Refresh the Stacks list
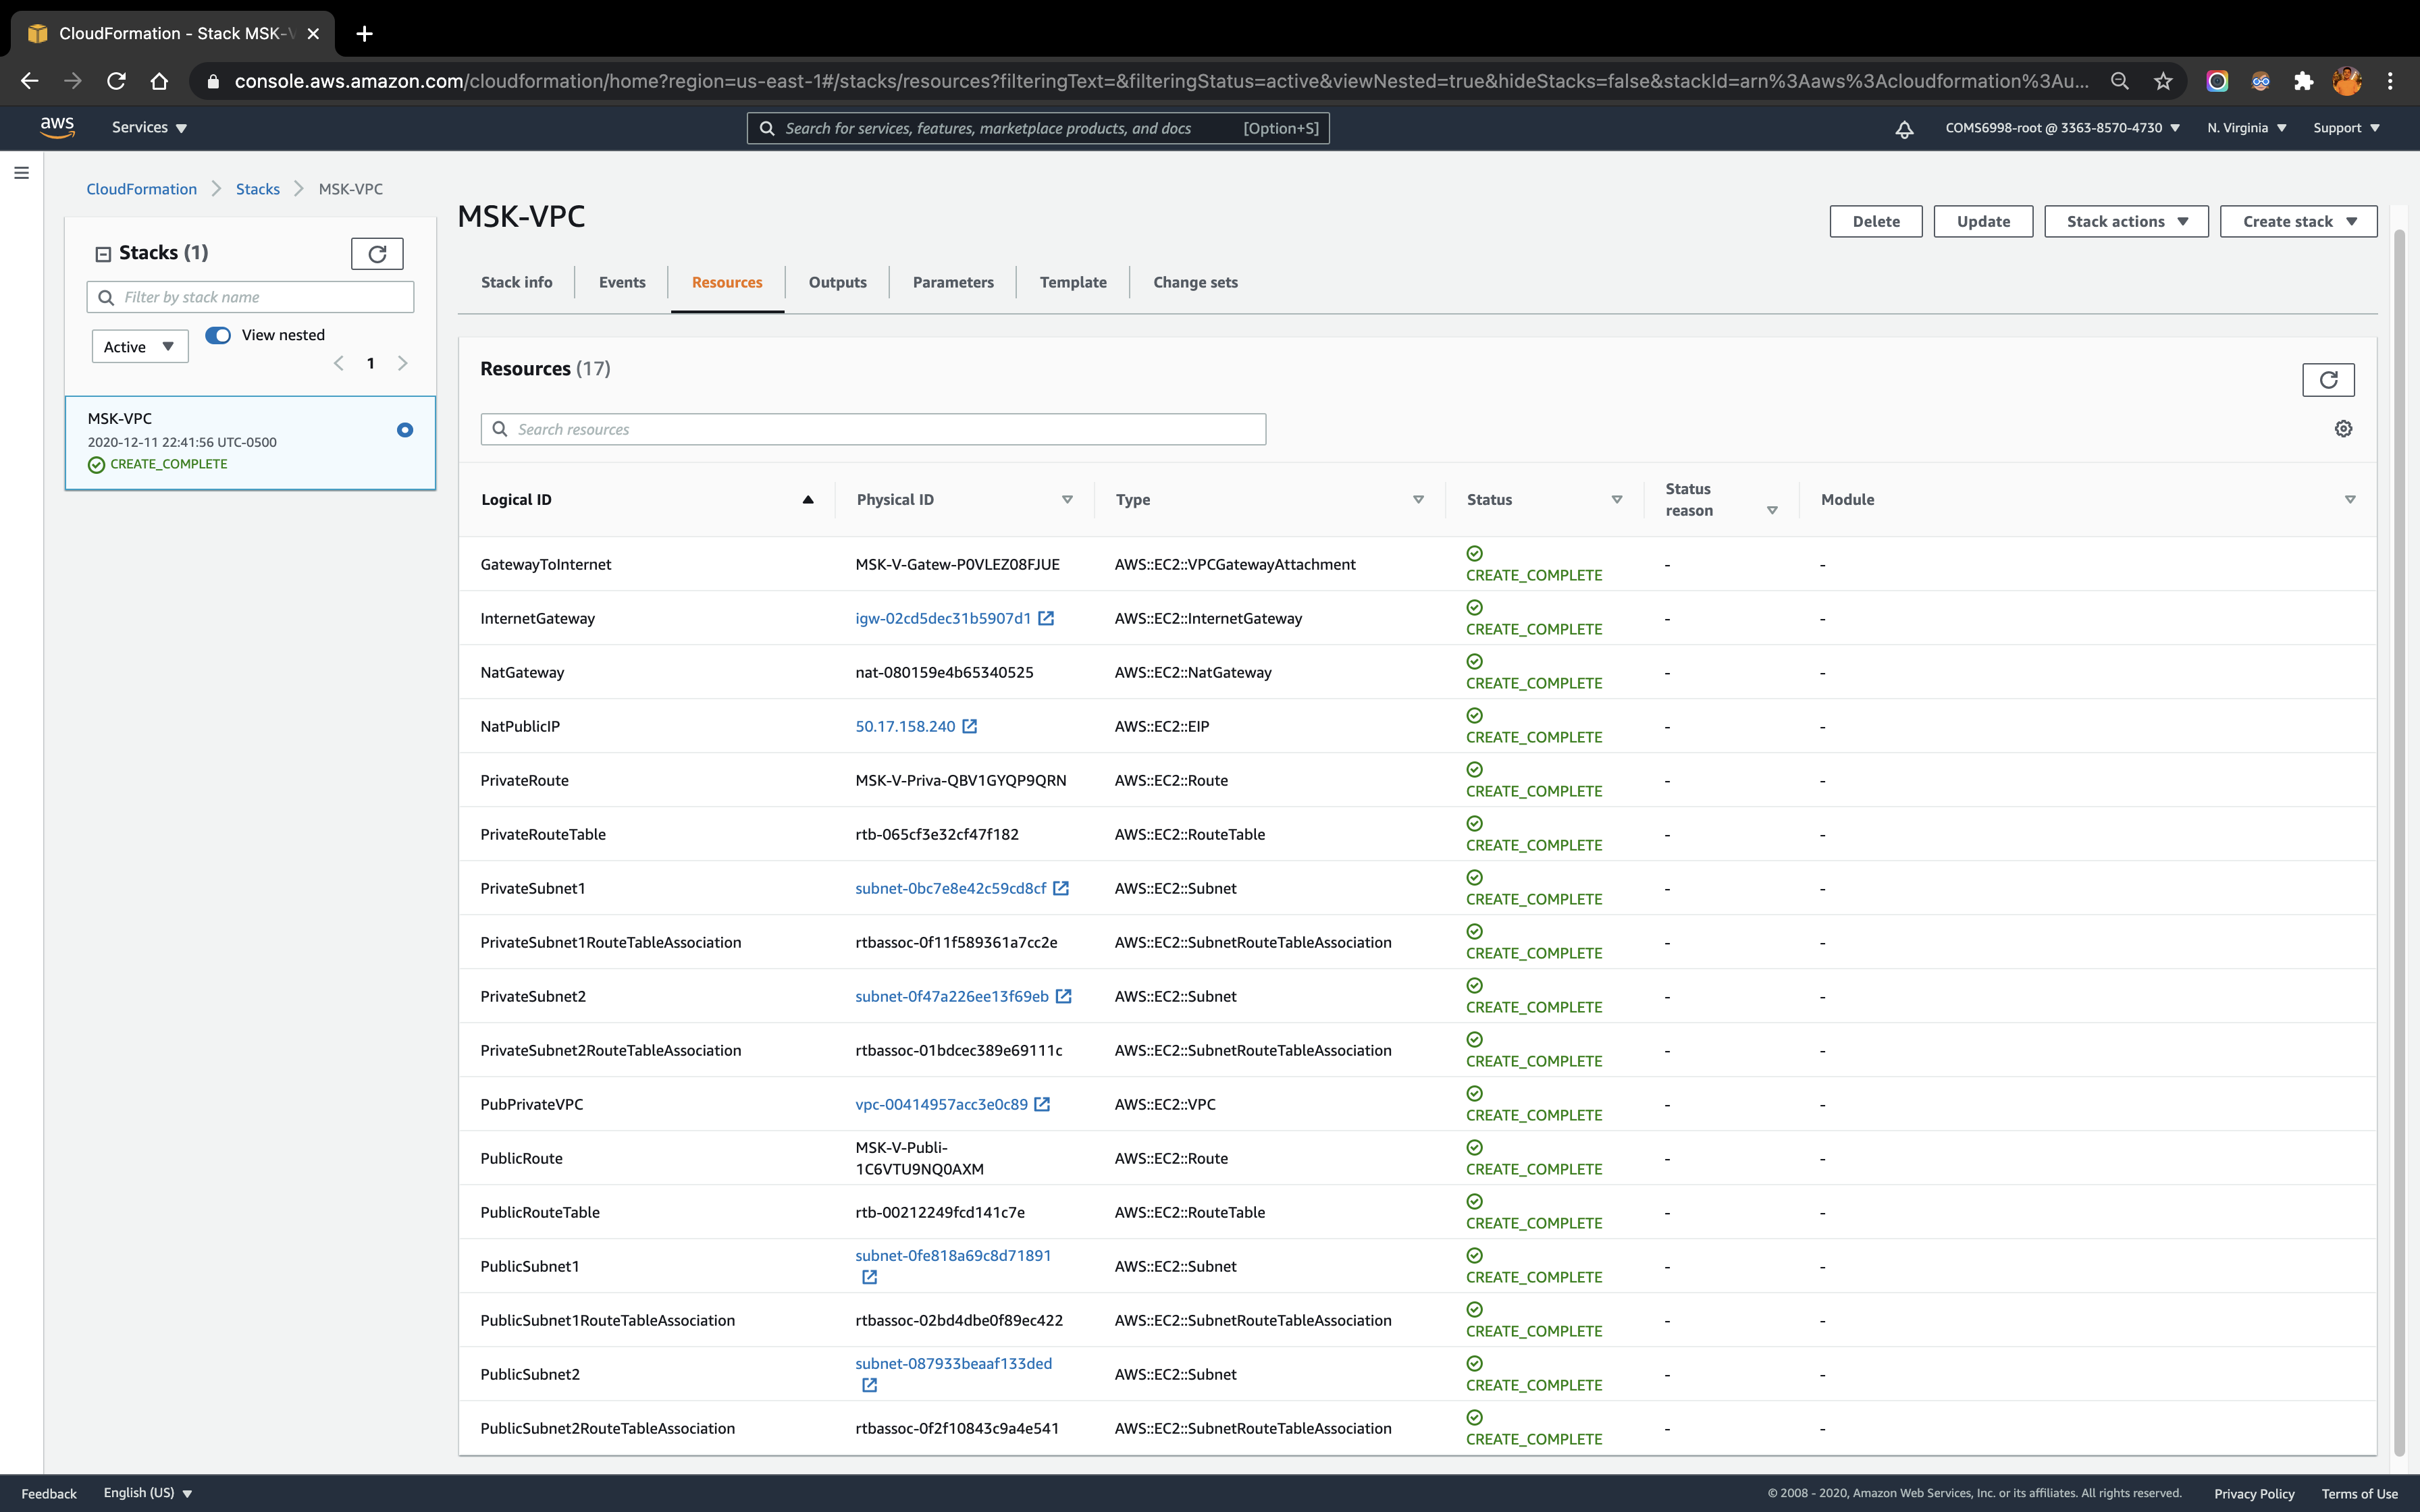Viewport: 2420px width, 1512px height. 377,254
